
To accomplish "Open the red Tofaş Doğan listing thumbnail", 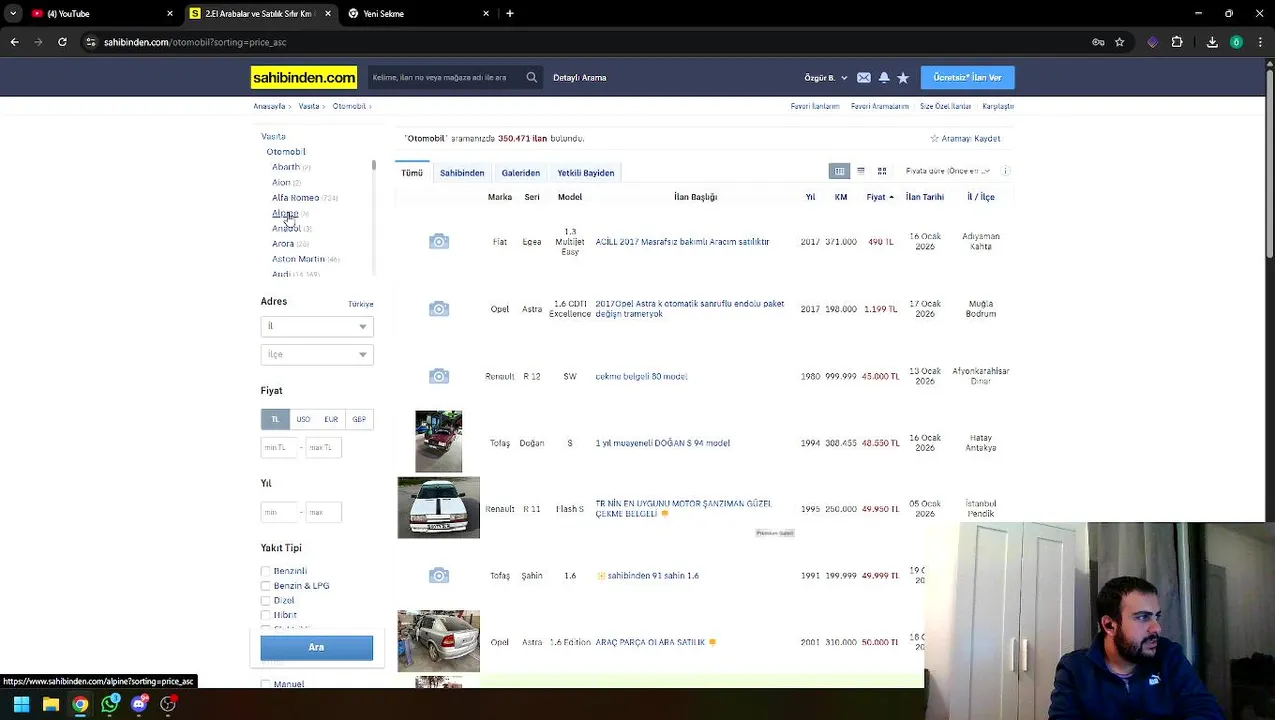I will coord(439,441).
